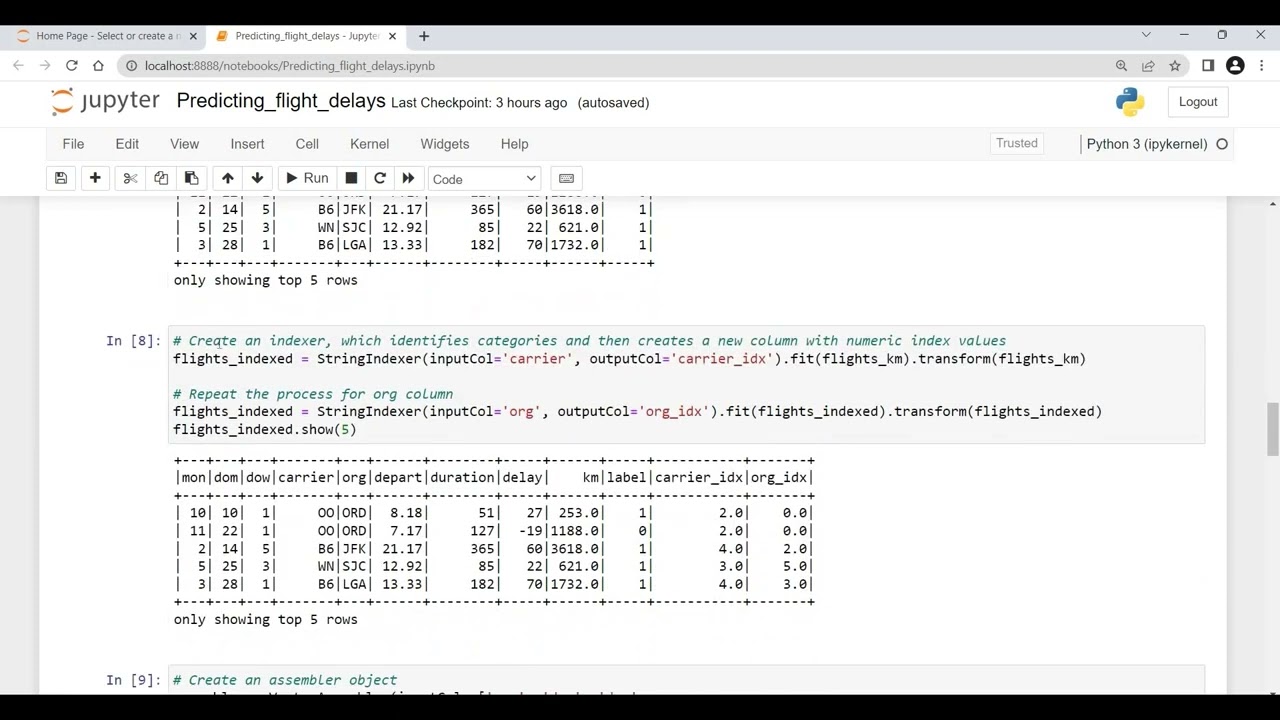Open a new browser tab
1280x720 pixels.
click(424, 36)
